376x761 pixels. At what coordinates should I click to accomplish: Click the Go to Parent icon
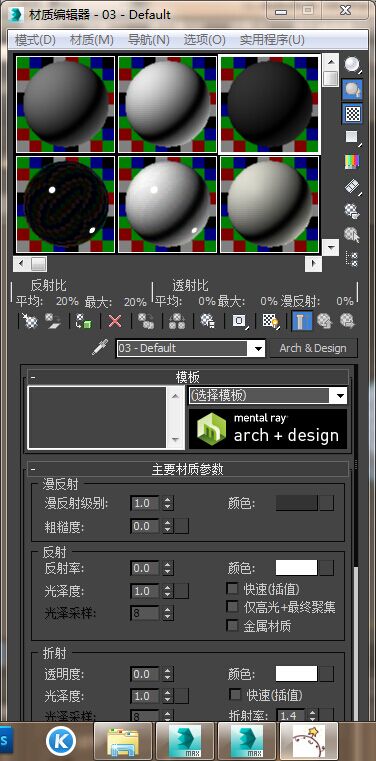(x=325, y=321)
